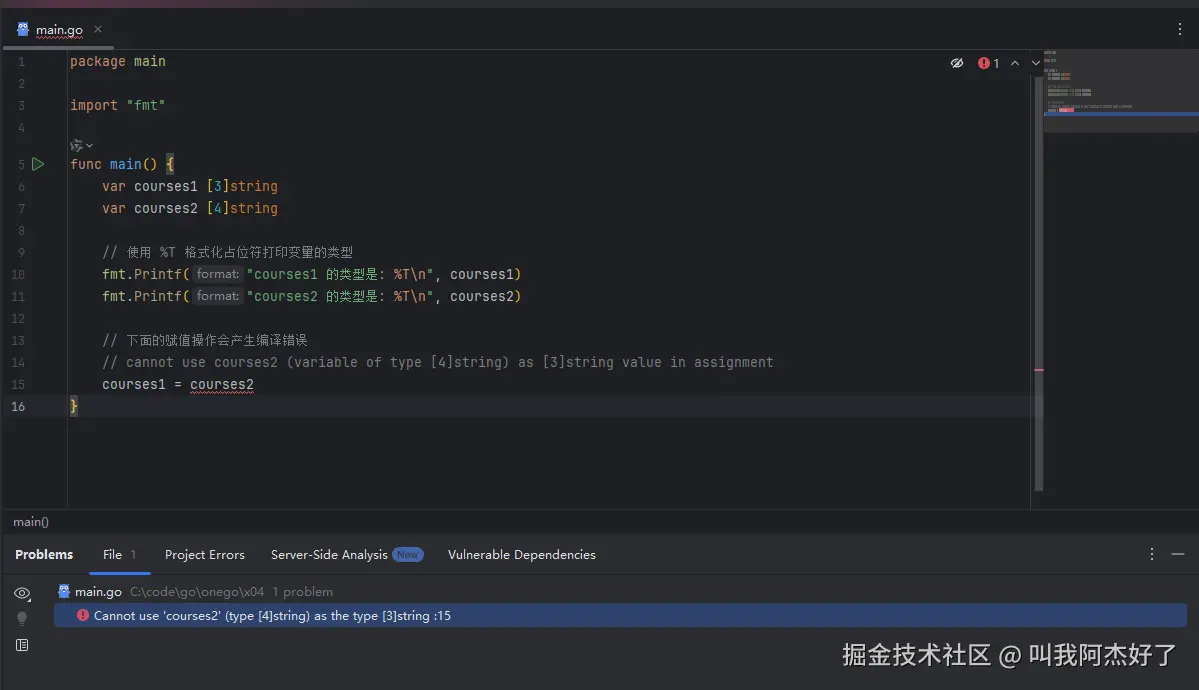Click the vertical editor scrollbar
The image size is (1199, 690).
click(1038, 283)
